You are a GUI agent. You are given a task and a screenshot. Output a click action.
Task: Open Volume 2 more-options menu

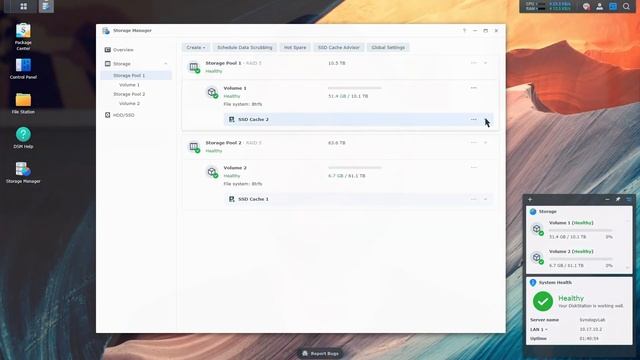(473, 167)
